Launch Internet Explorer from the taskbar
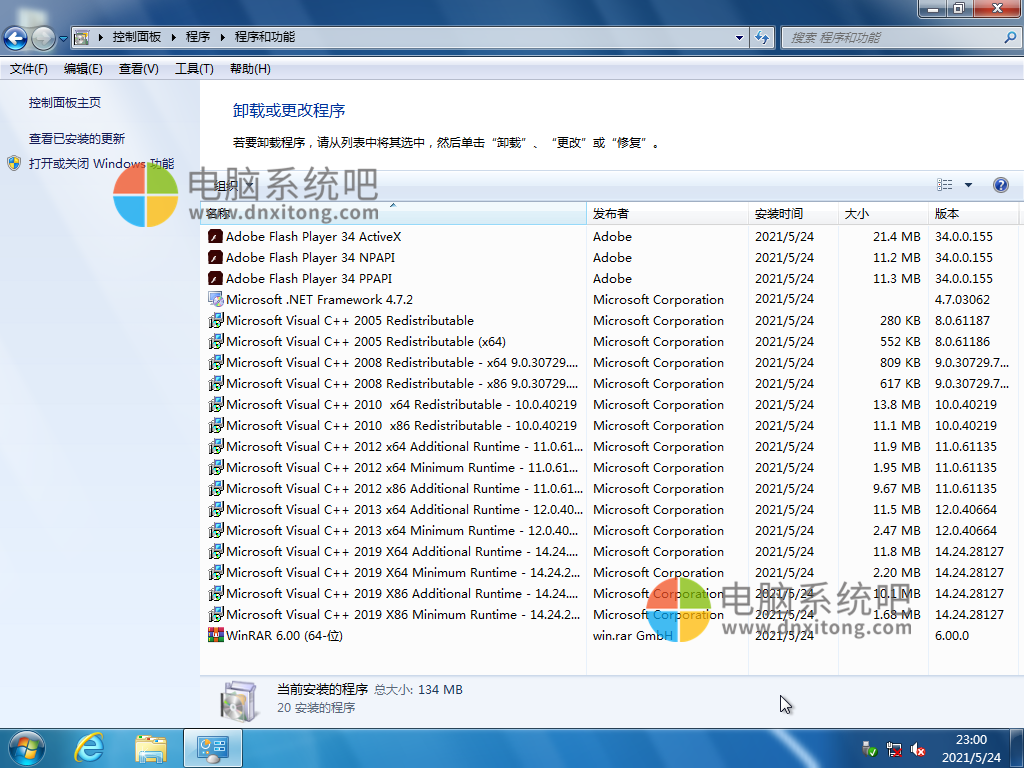The height and width of the screenshot is (768, 1024). (x=89, y=747)
